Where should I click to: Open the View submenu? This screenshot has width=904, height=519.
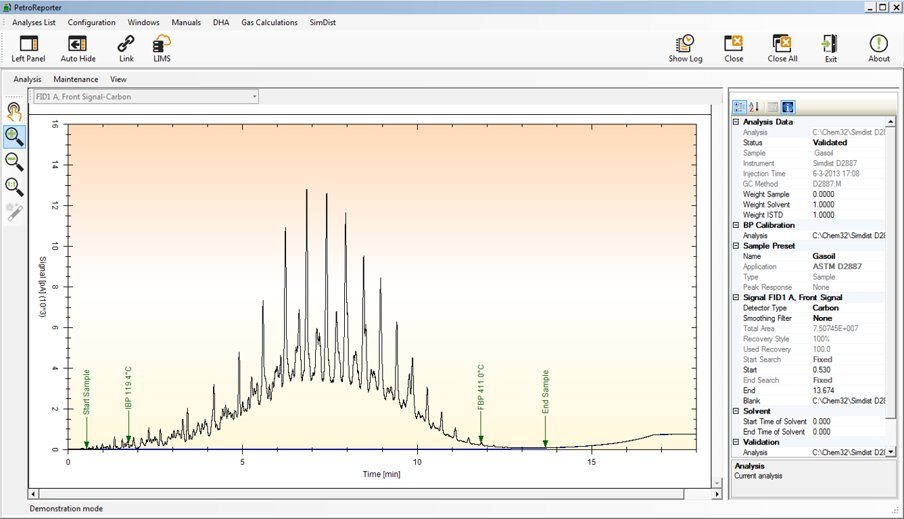[x=118, y=79]
